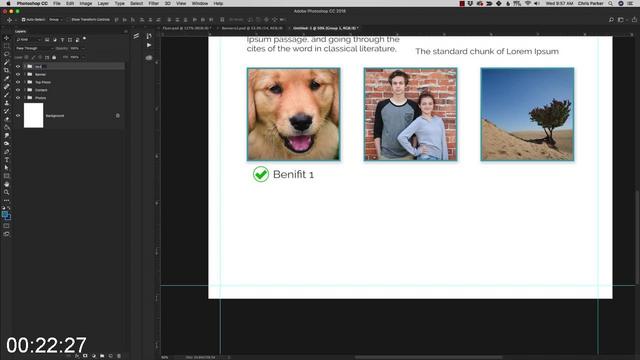Toggle Show Transform Controls checkbox
The width and height of the screenshot is (640, 360).
[x=68, y=20]
